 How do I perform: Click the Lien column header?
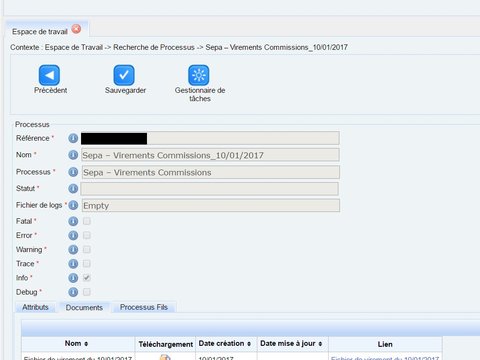385,344
